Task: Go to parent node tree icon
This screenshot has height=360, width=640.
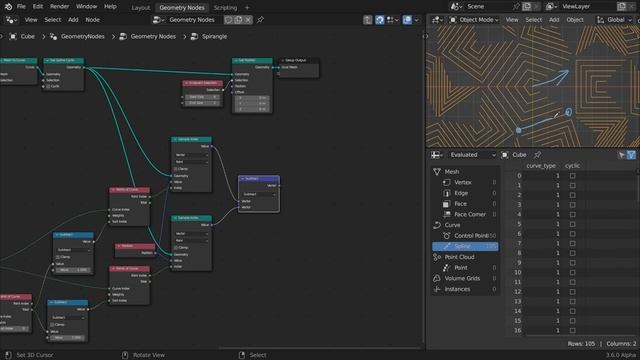Action: click(x=368, y=20)
